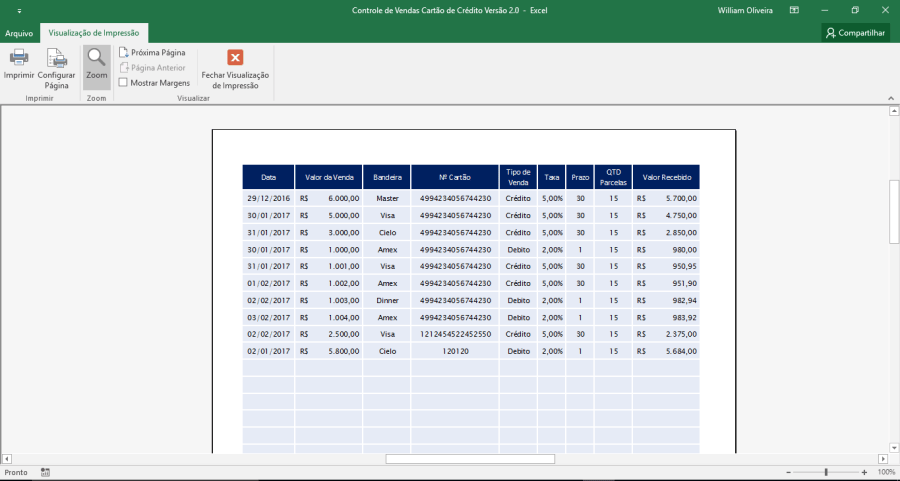Click the card number 120120 cell
Image resolution: width=900 pixels, height=481 pixels.
click(x=455, y=351)
